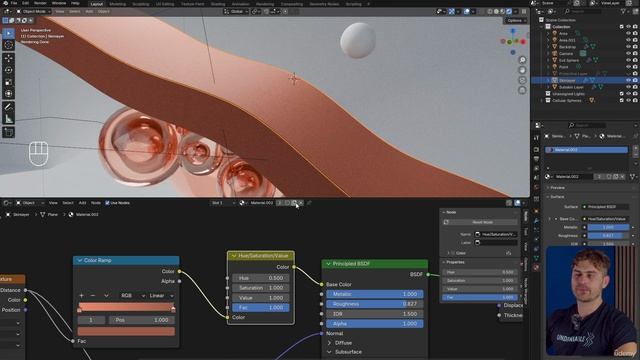Image resolution: width=640 pixels, height=360 pixels.
Task: Open the Object Mode dropdown
Action: pos(33,11)
